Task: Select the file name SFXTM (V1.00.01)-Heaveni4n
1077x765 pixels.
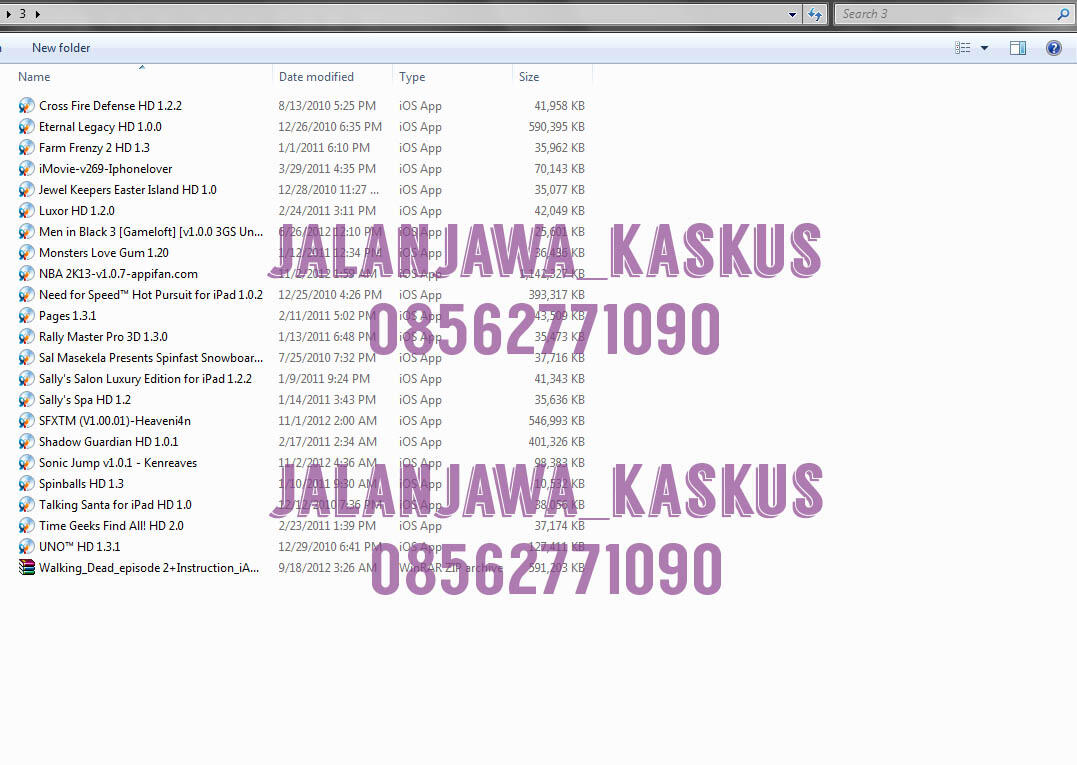Action: coord(115,421)
